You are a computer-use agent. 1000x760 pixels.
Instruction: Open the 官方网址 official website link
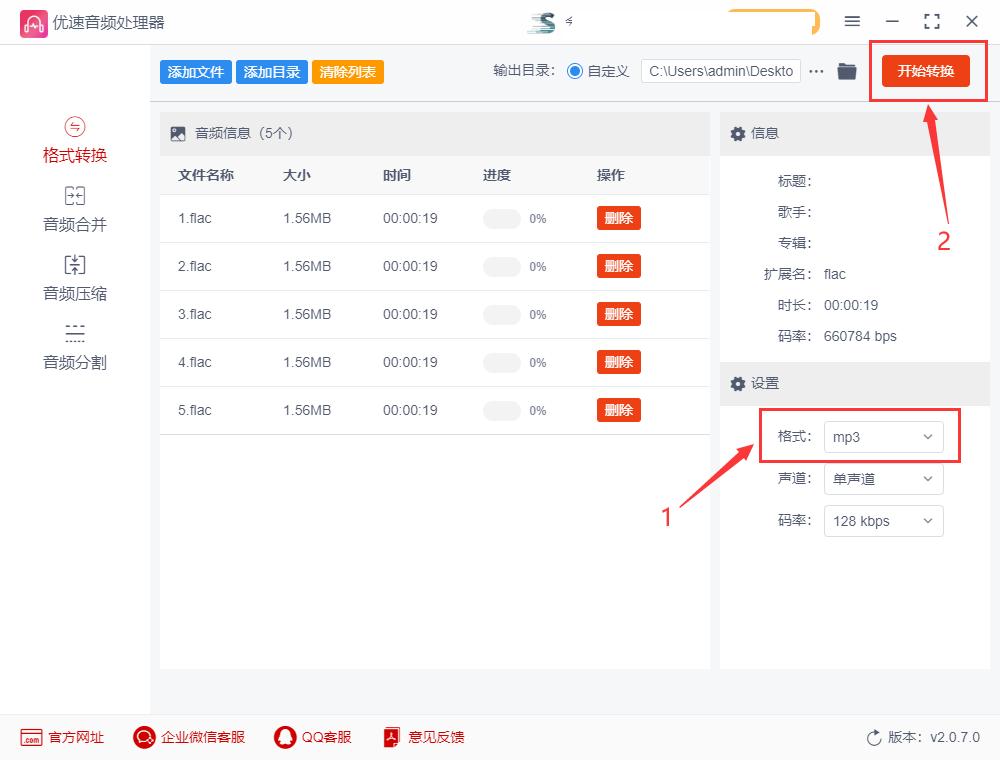62,737
